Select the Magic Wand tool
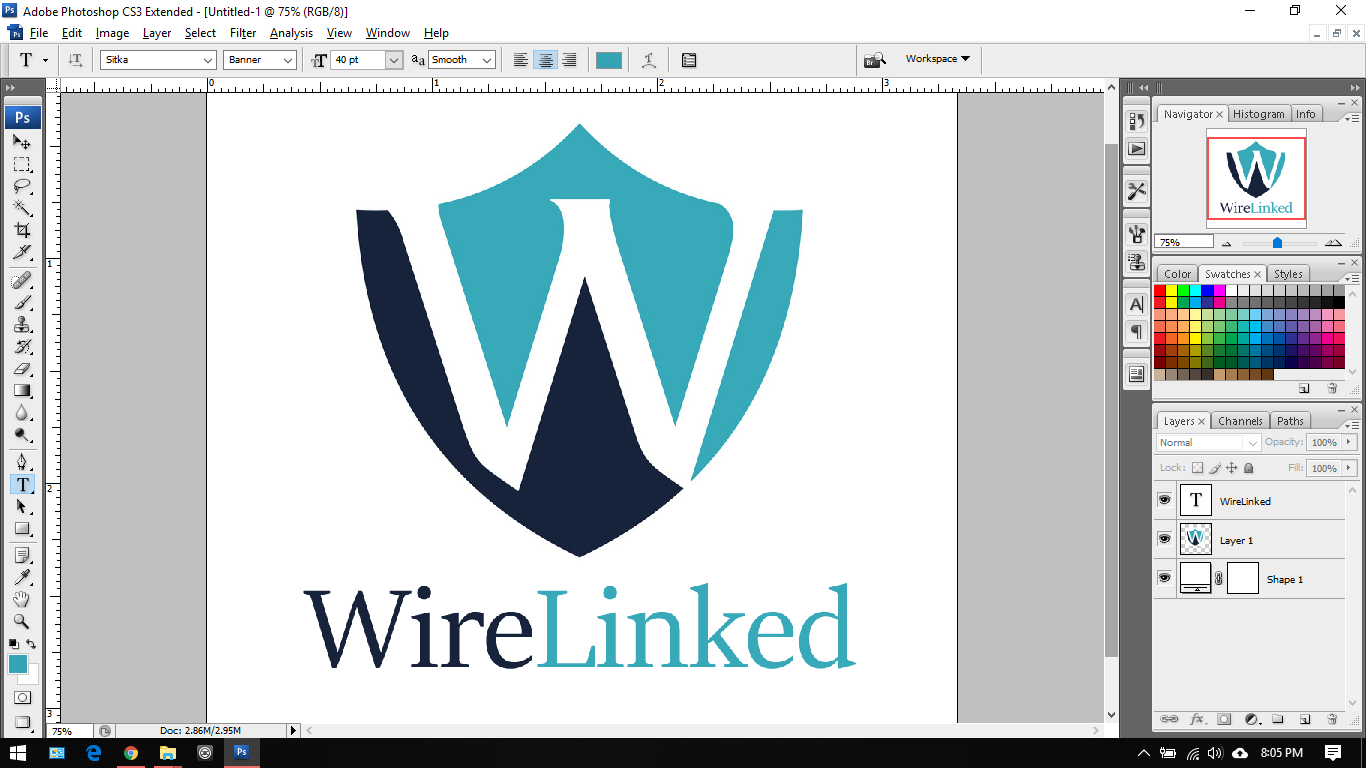This screenshot has width=1366, height=768. (22, 208)
